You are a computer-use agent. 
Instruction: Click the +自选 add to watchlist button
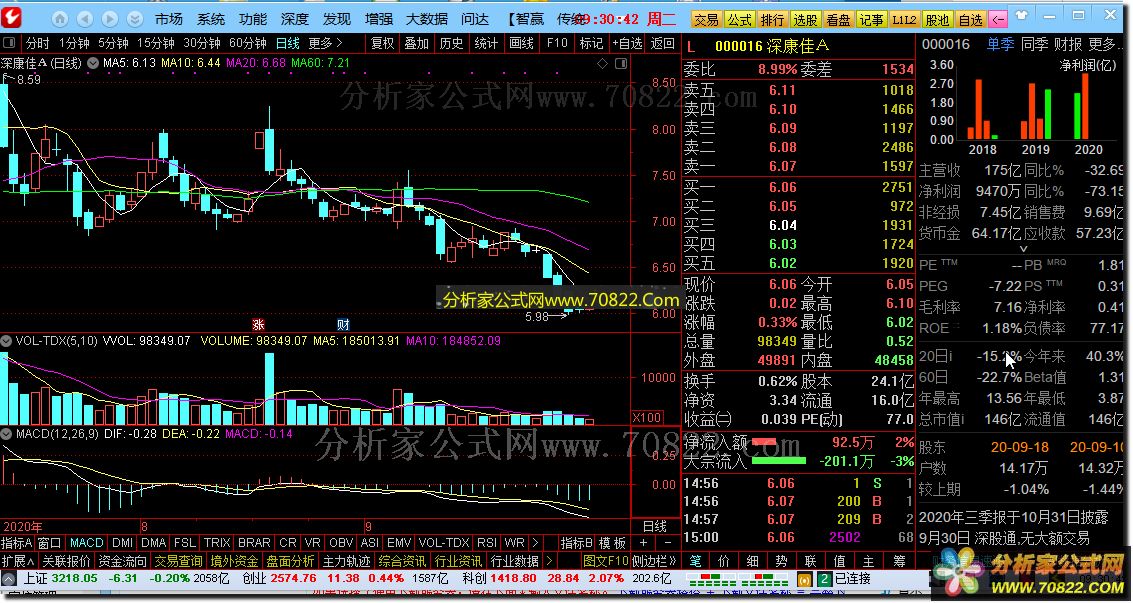click(x=627, y=43)
